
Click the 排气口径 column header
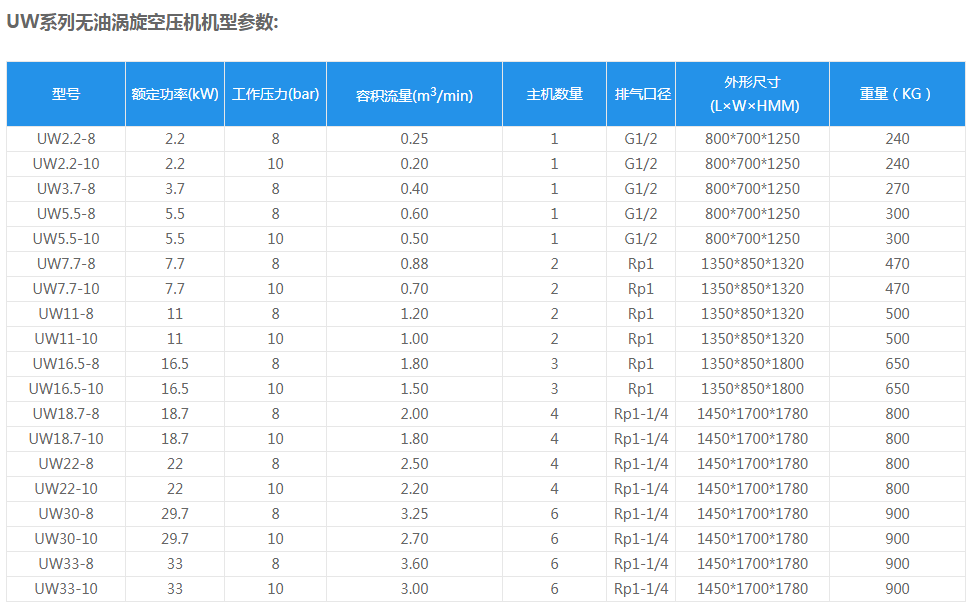click(641, 94)
